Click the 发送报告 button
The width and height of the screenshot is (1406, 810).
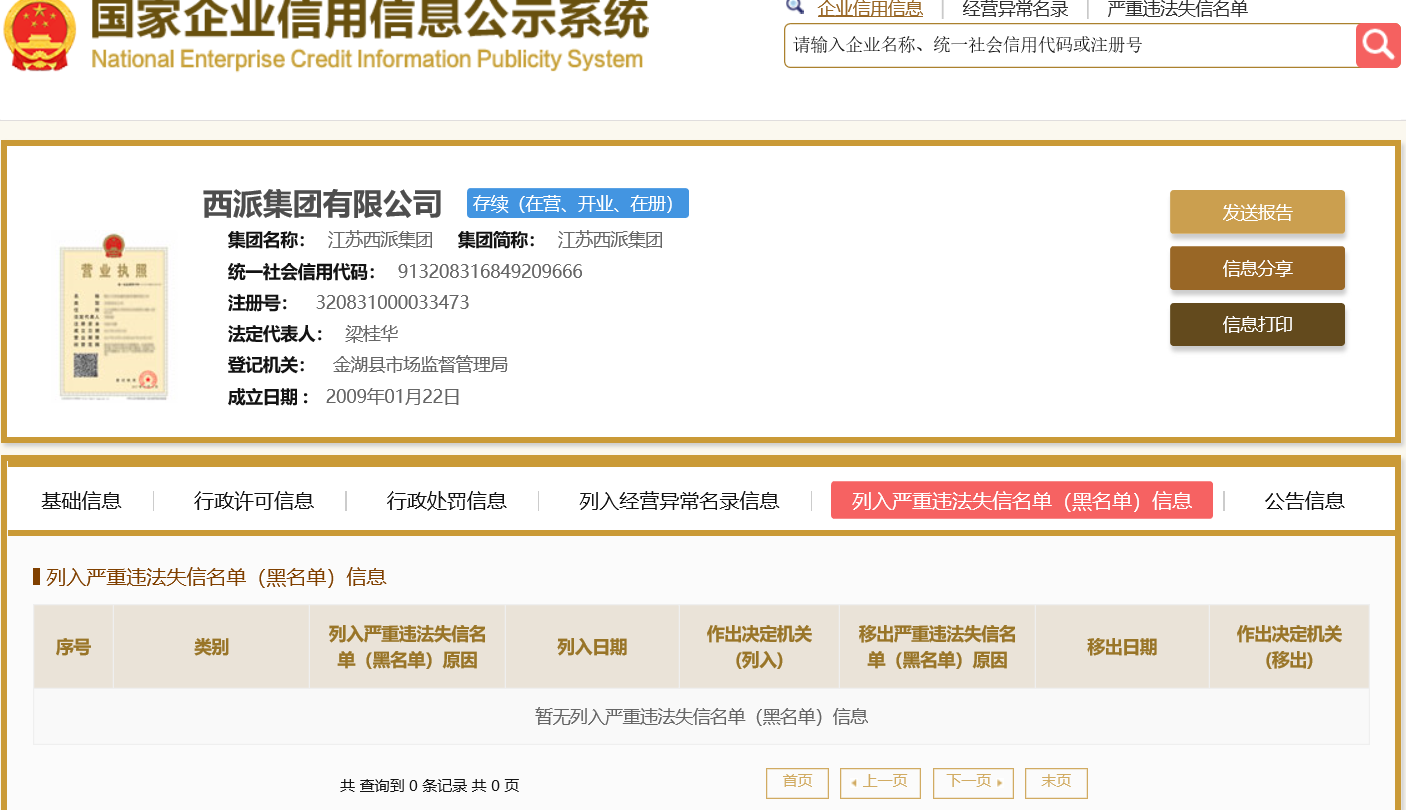tap(1257, 212)
